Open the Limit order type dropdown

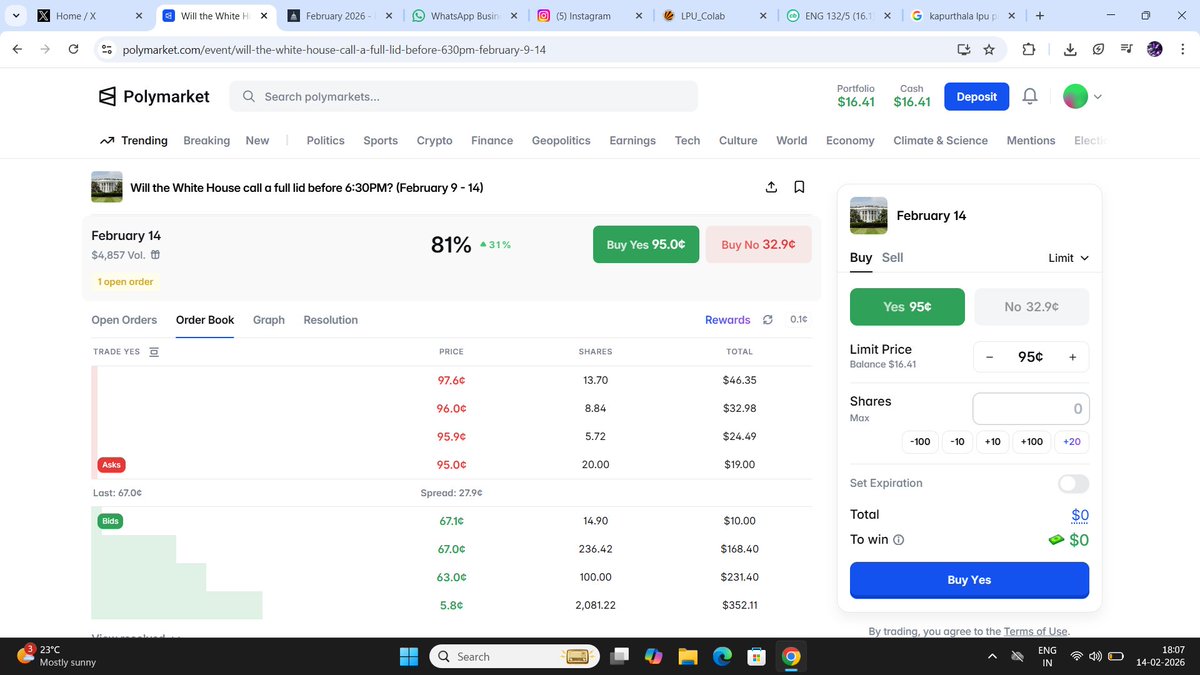click(x=1068, y=258)
